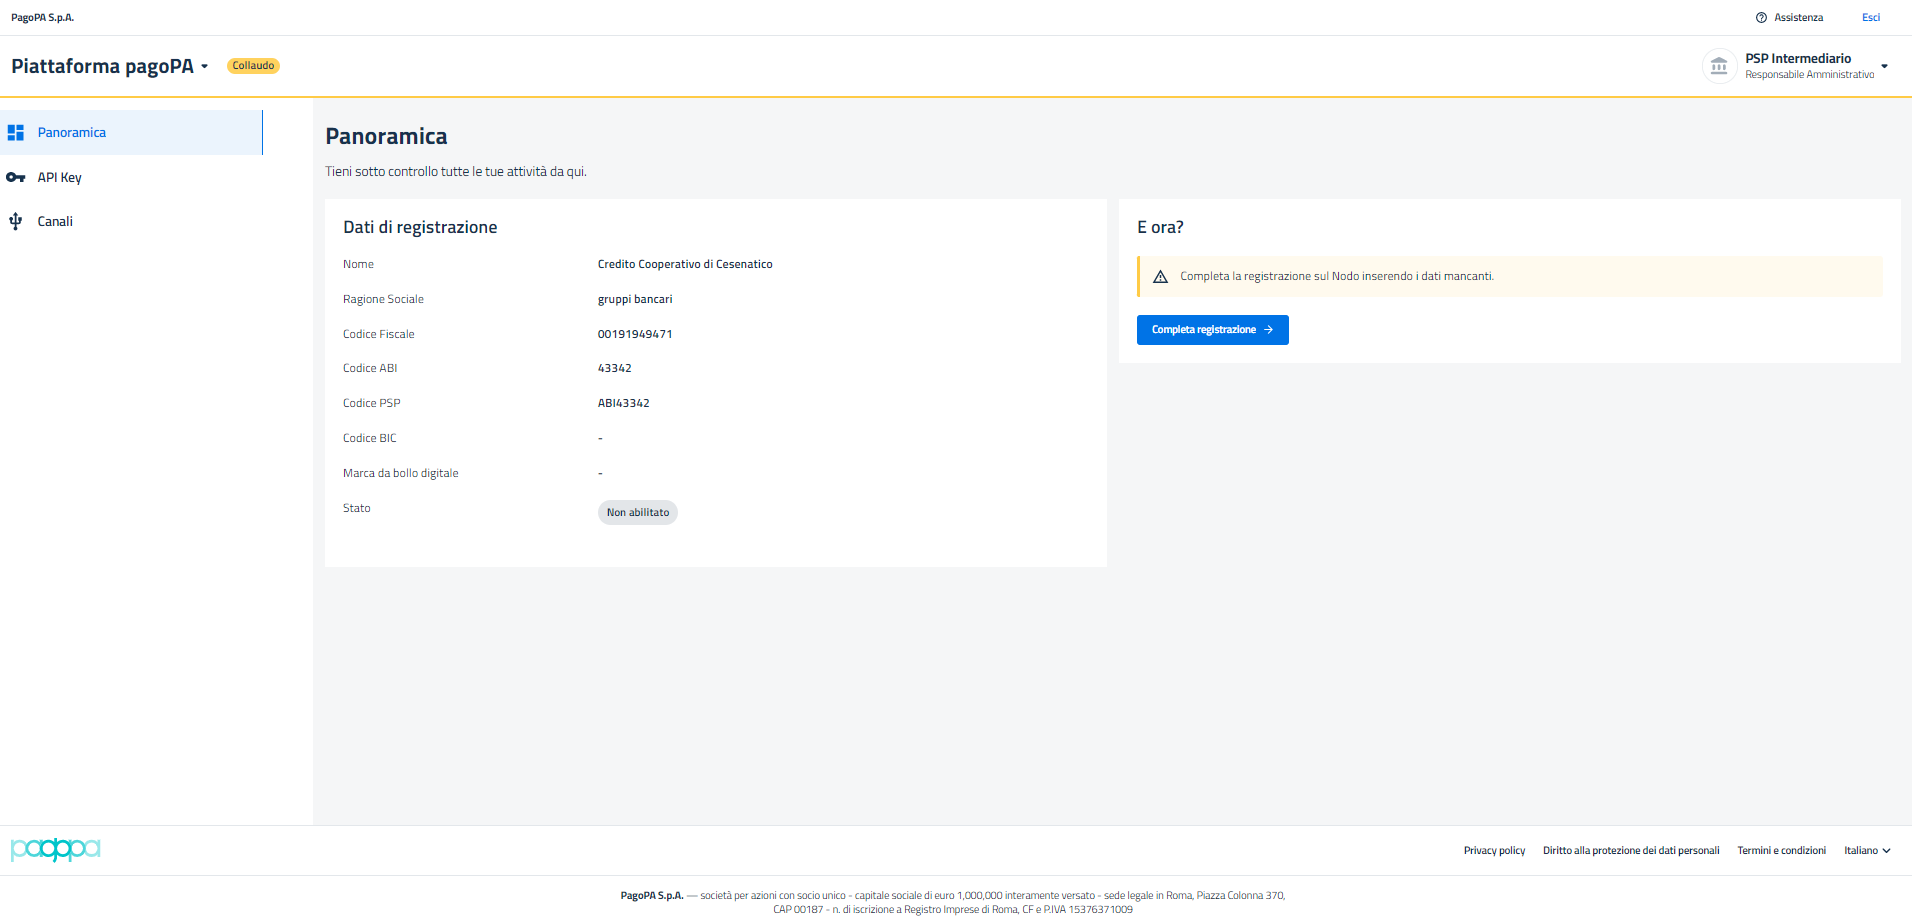Click the Canali USB-plug icon

(x=16, y=222)
